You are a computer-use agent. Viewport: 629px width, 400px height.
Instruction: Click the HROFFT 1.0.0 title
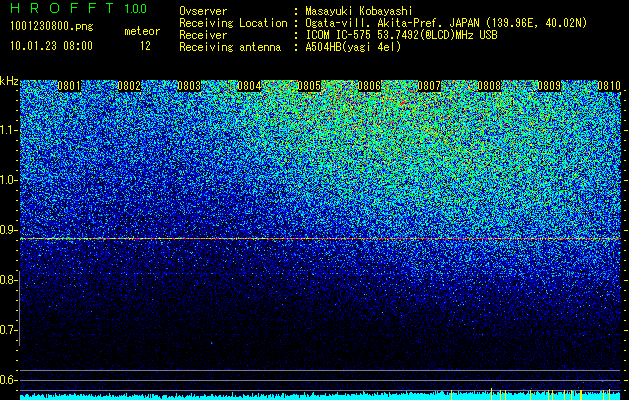tap(79, 8)
